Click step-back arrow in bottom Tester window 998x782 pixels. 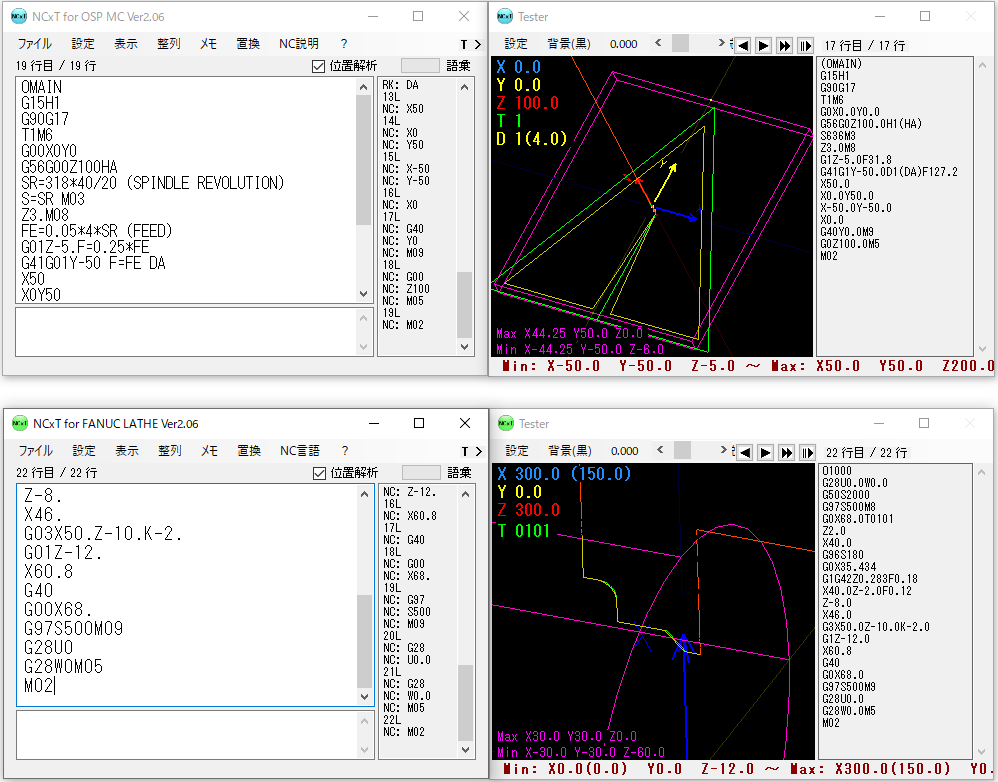coord(745,452)
